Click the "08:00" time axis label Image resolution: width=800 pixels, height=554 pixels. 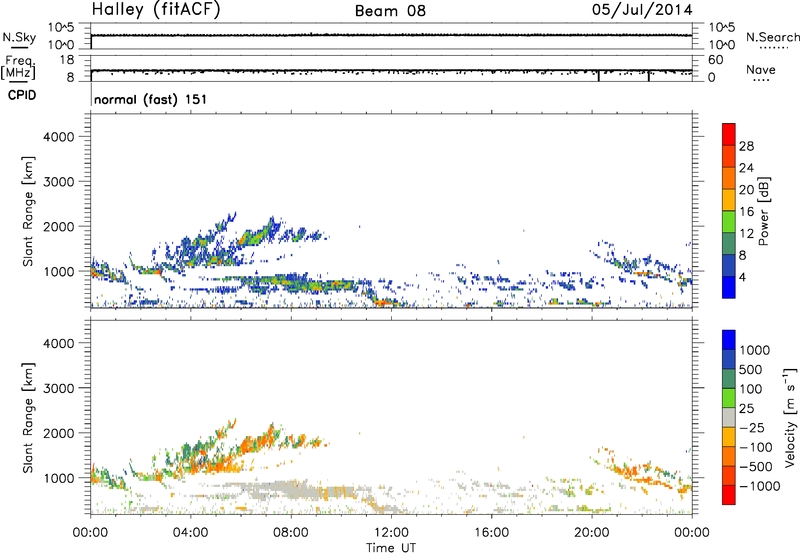pos(290,533)
